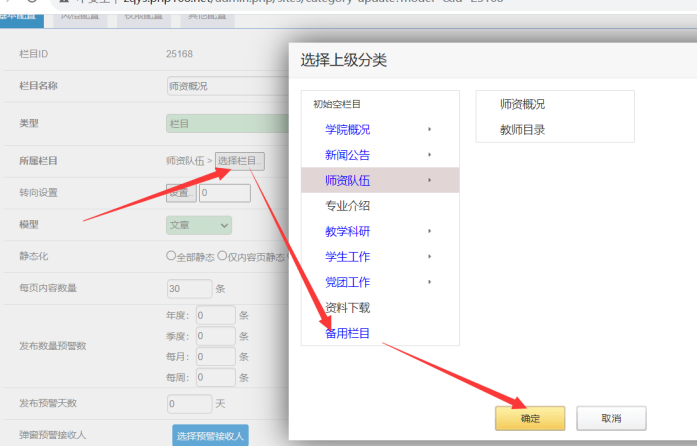Select the 全部静态 radio button
Viewport: 698px width, 446px height.
coord(171,256)
